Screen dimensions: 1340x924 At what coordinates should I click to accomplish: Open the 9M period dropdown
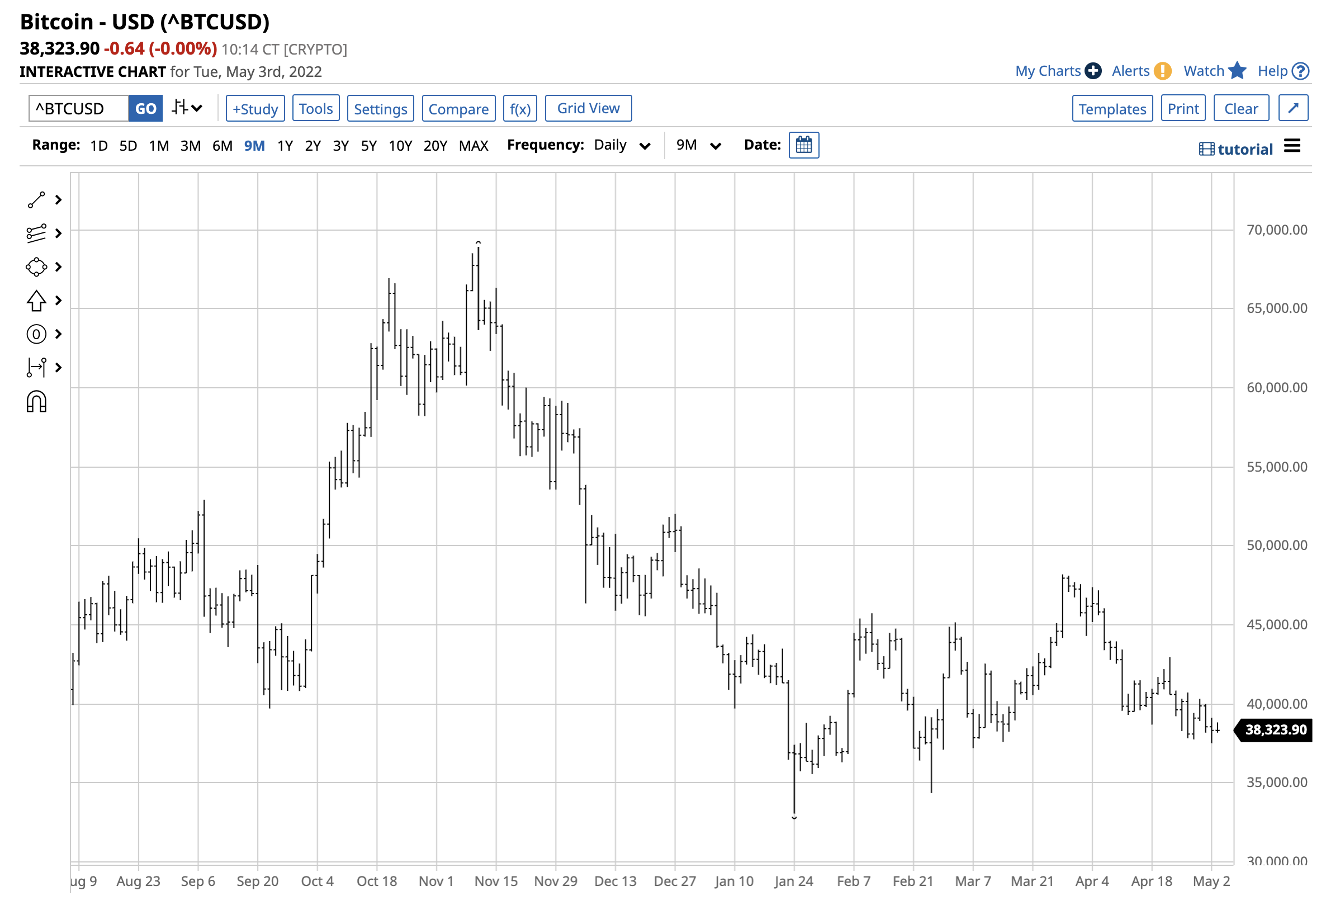[699, 145]
